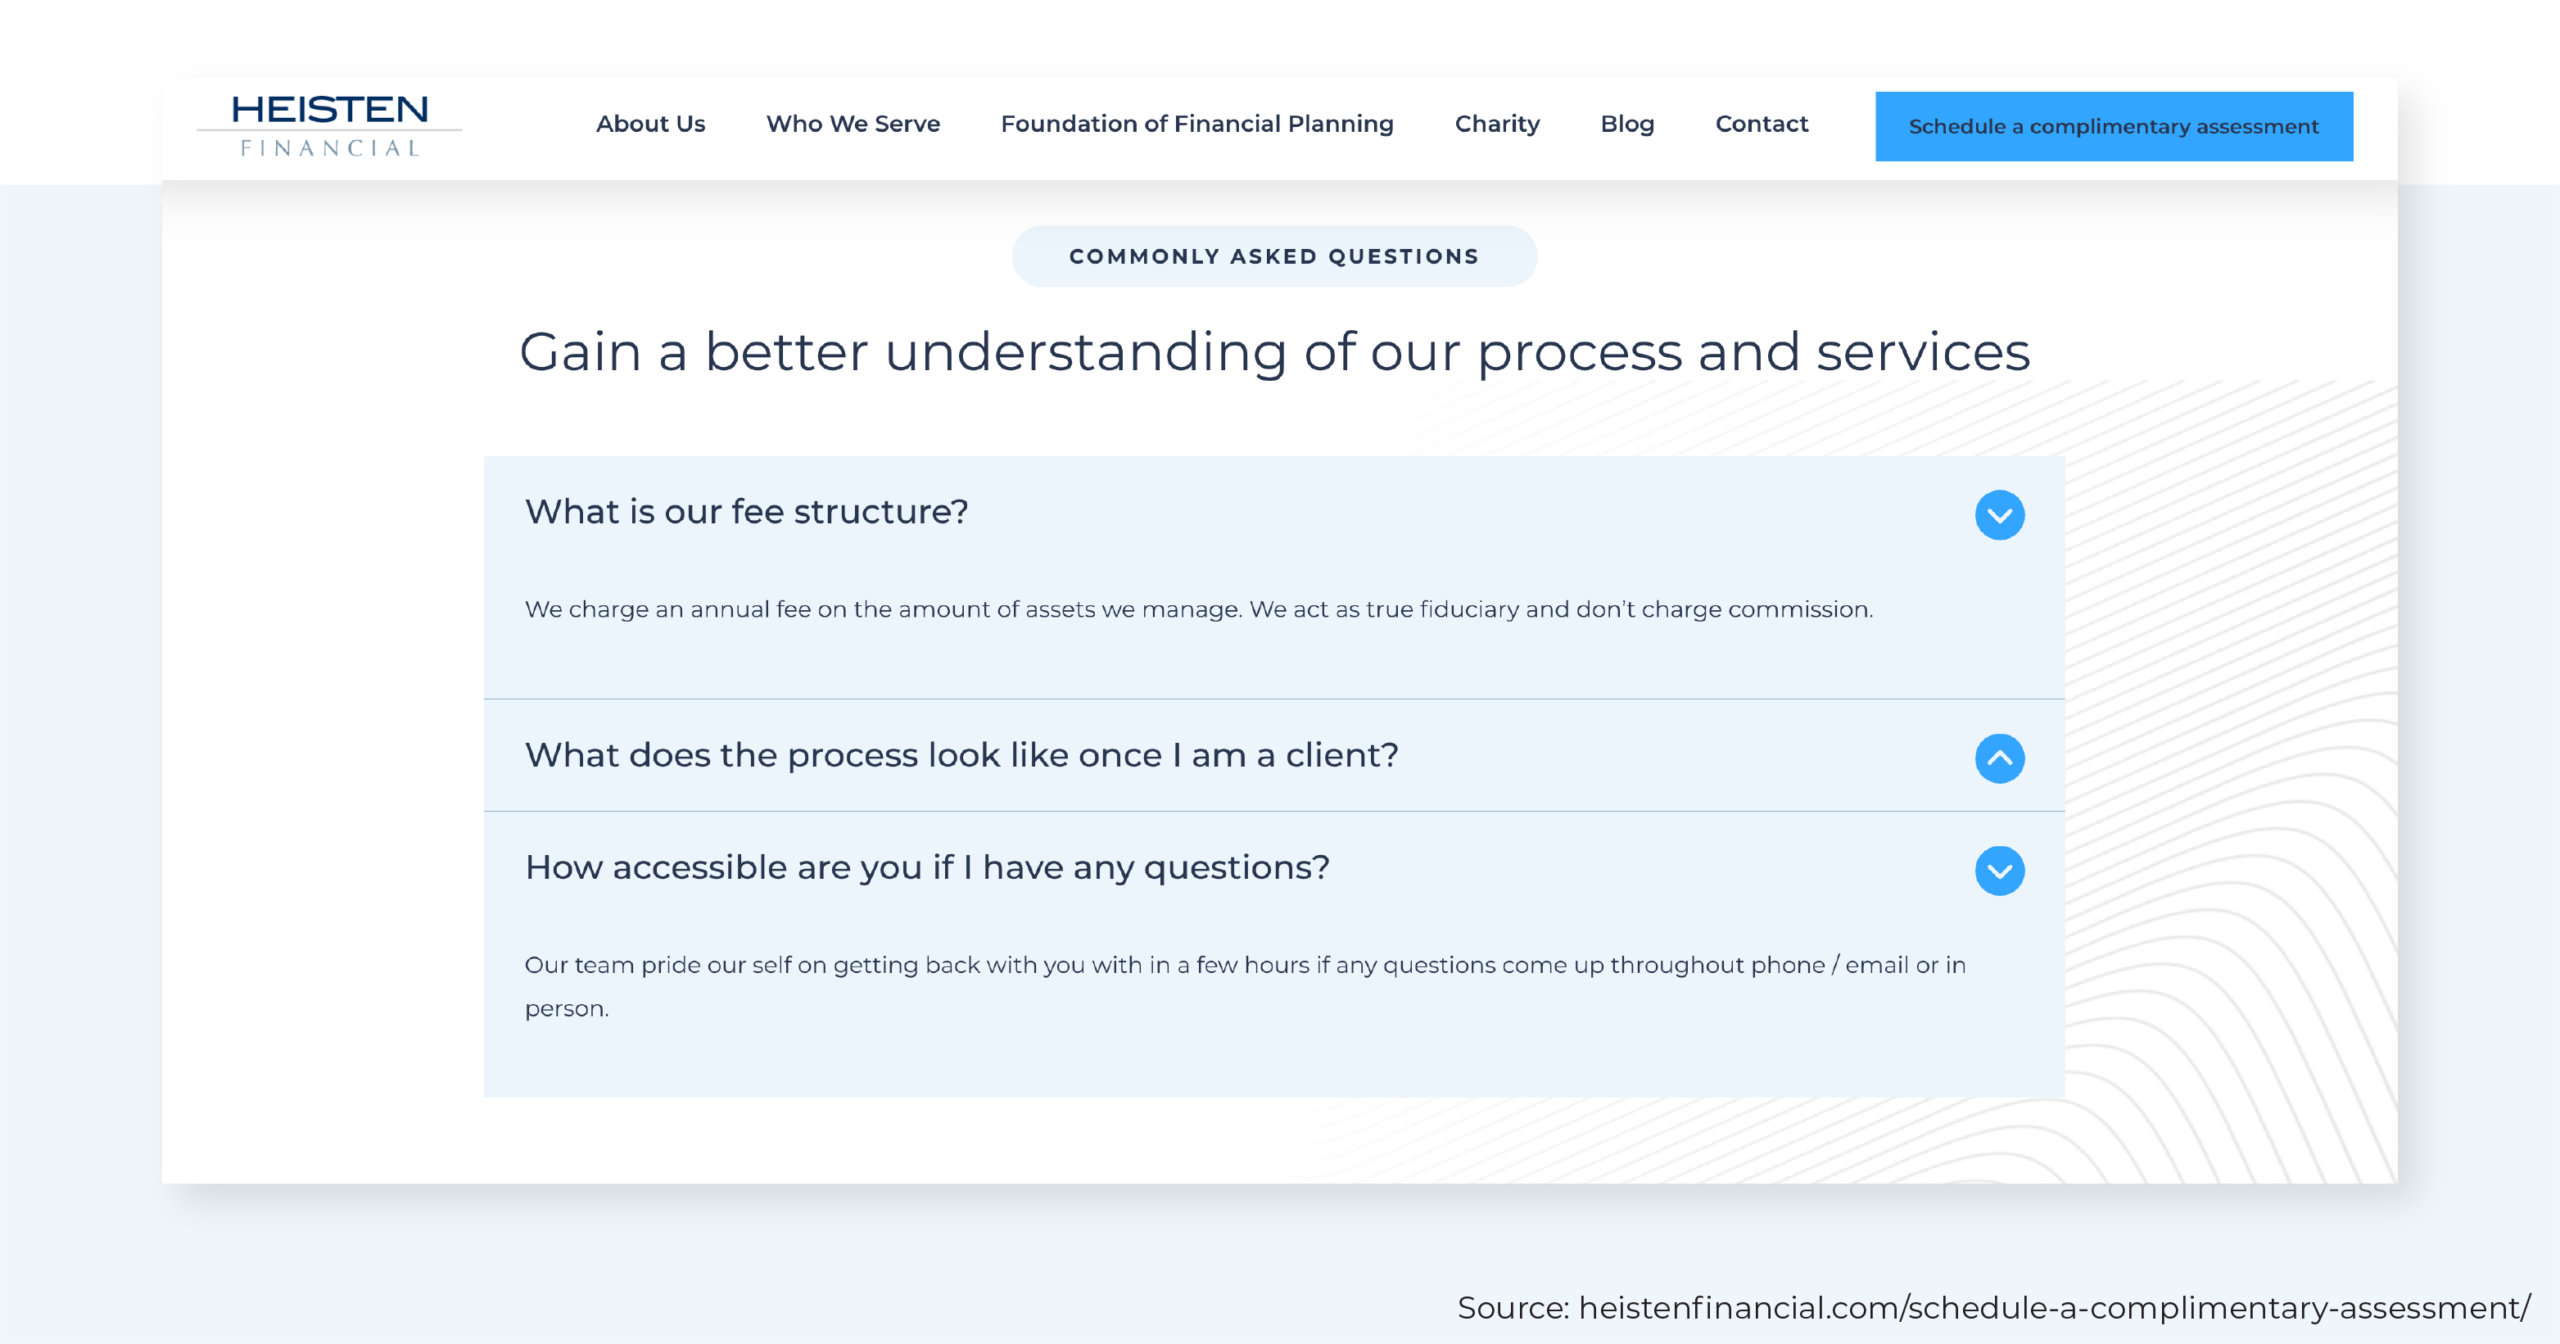Screen dimensions: 2560x1344
Task: Visit the Blog page
Action: coord(1627,124)
